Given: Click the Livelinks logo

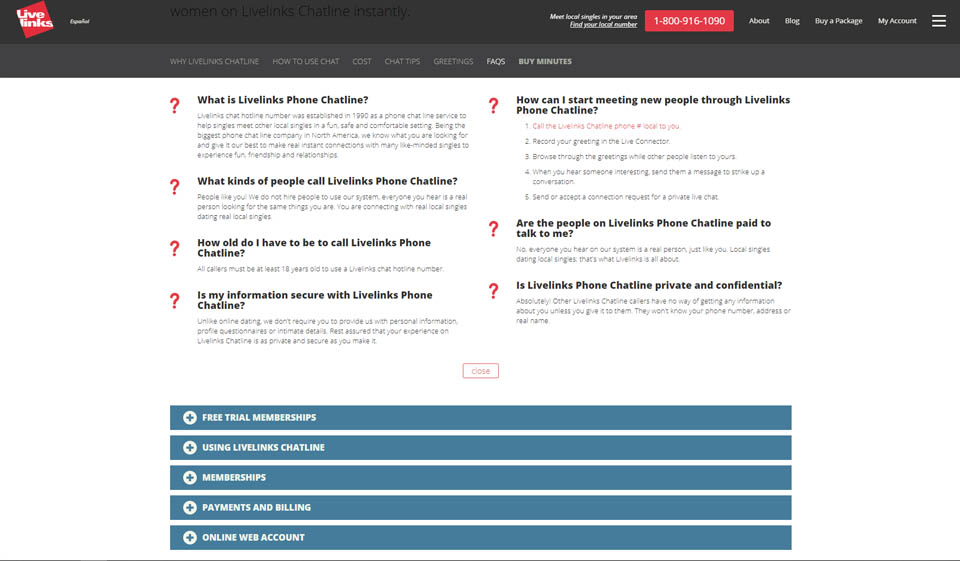Looking at the screenshot, I should pyautogui.click(x=34, y=21).
